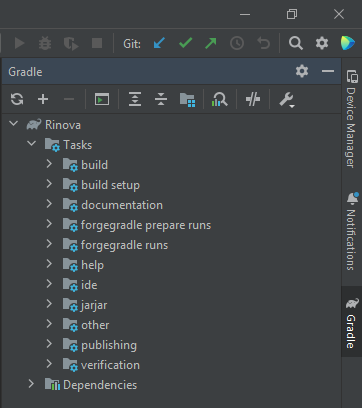362x408 pixels.
Task: Click the colorful plugin logo icon
Action: 348,43
